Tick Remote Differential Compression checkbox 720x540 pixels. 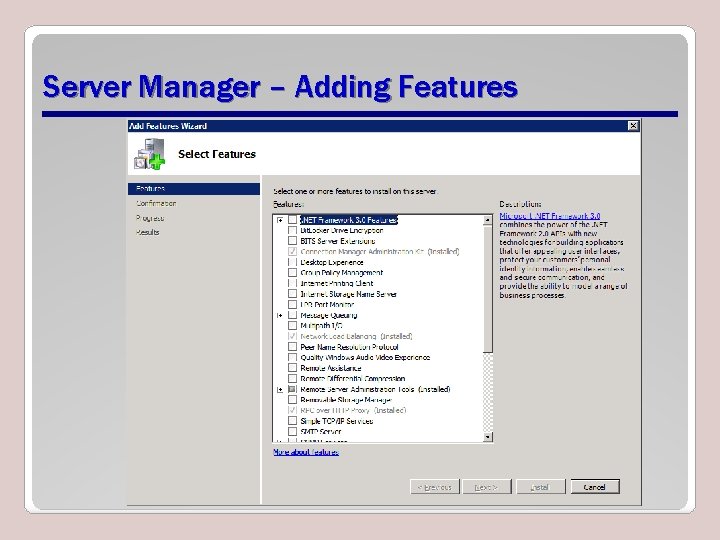[x=292, y=378]
